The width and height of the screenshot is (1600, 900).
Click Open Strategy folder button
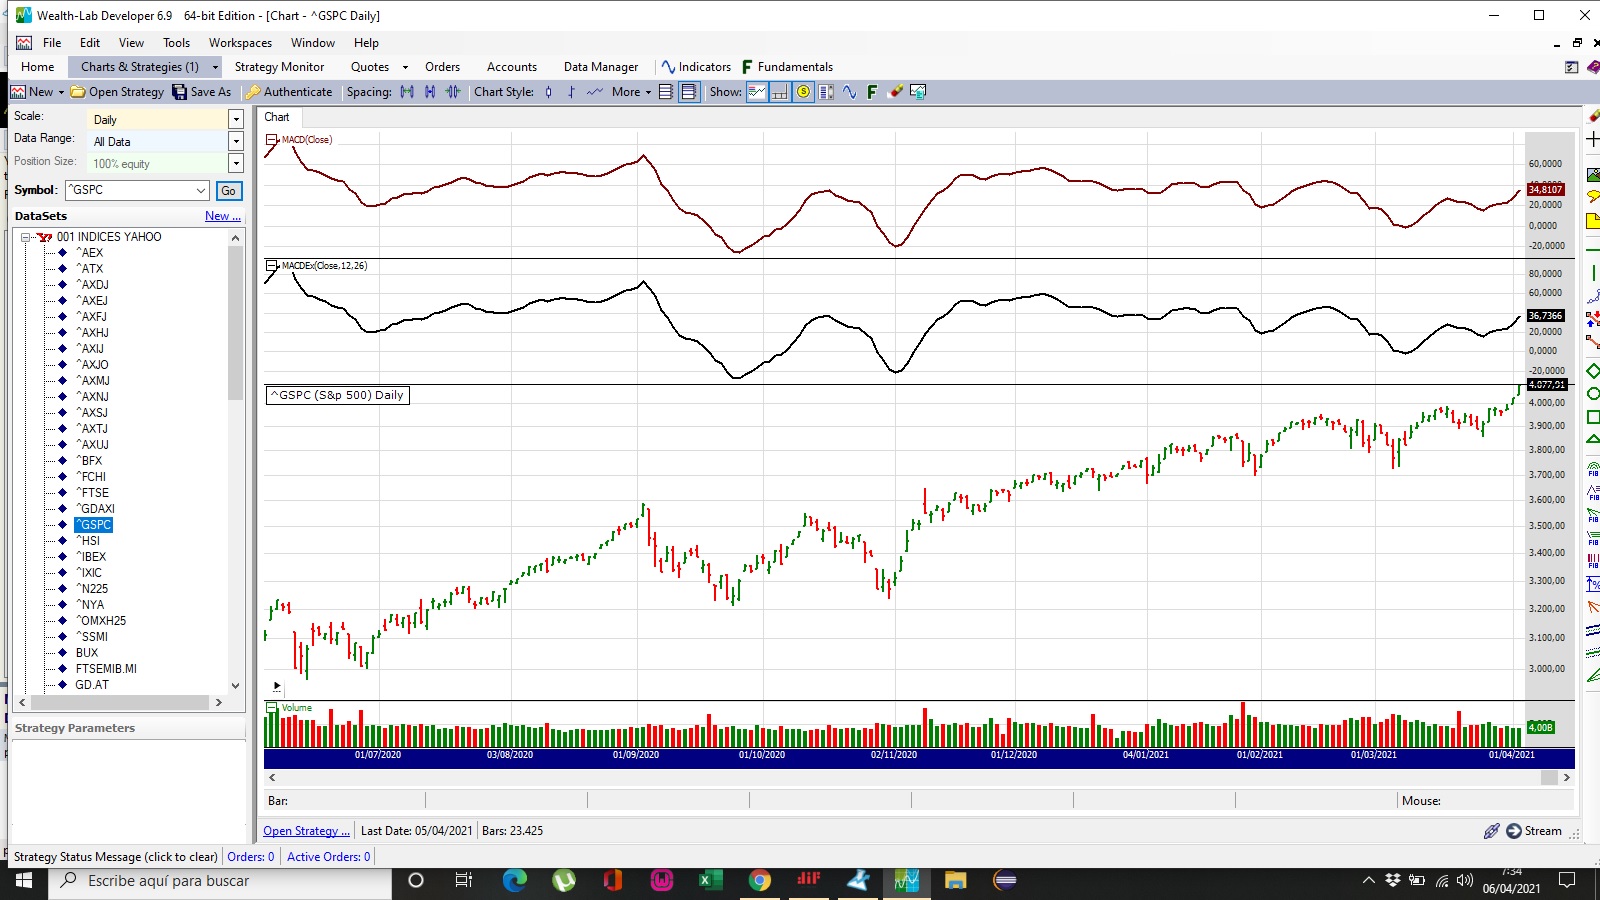click(117, 92)
